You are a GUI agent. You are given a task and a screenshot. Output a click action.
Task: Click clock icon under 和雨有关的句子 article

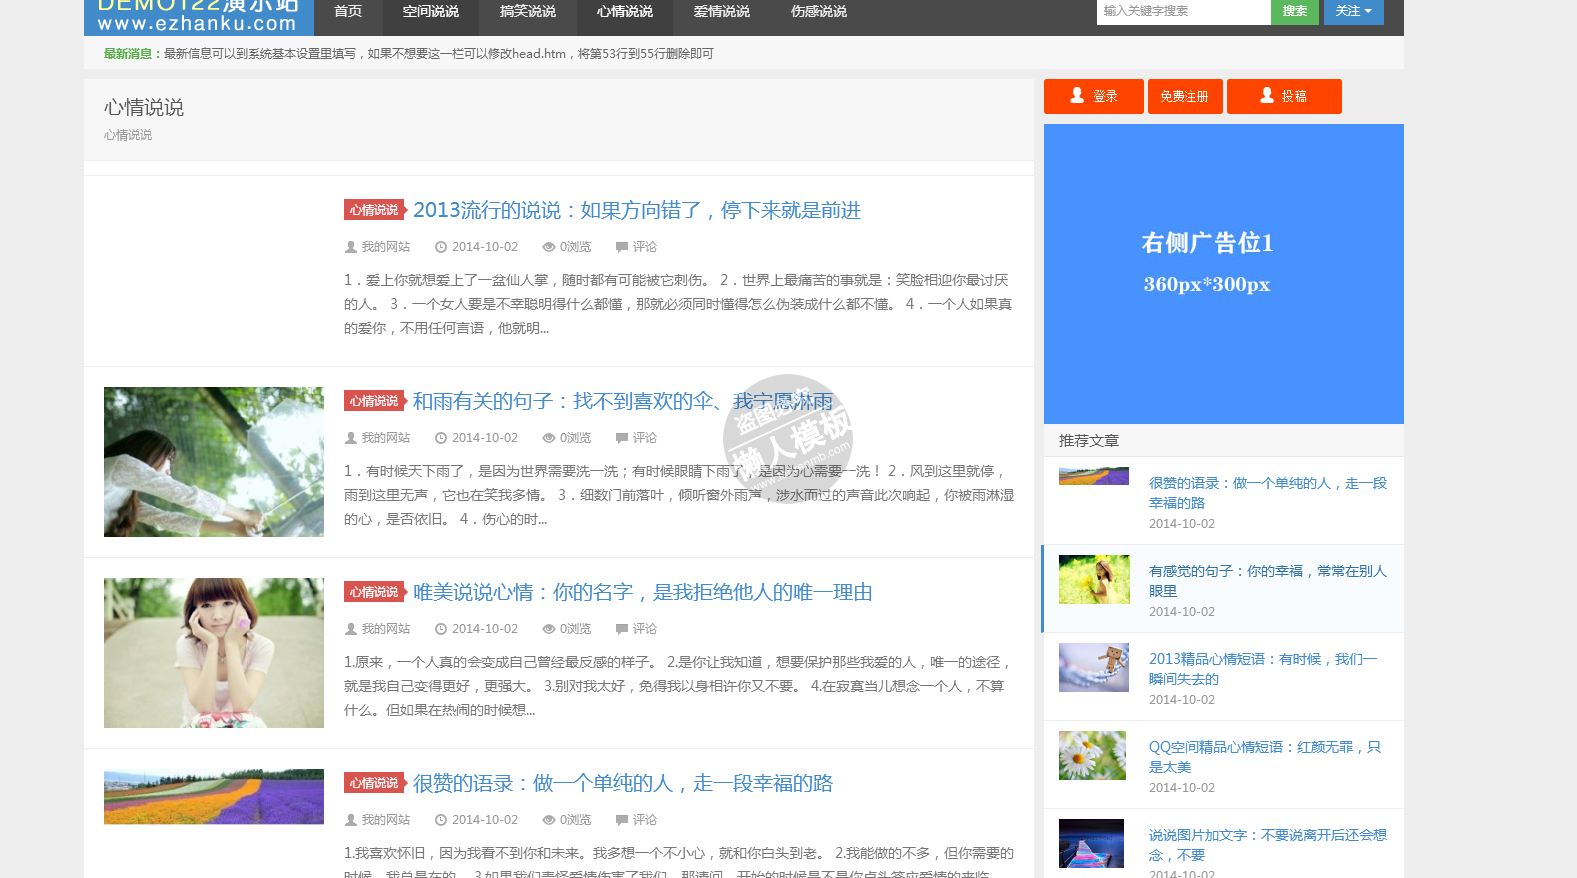[x=441, y=438]
